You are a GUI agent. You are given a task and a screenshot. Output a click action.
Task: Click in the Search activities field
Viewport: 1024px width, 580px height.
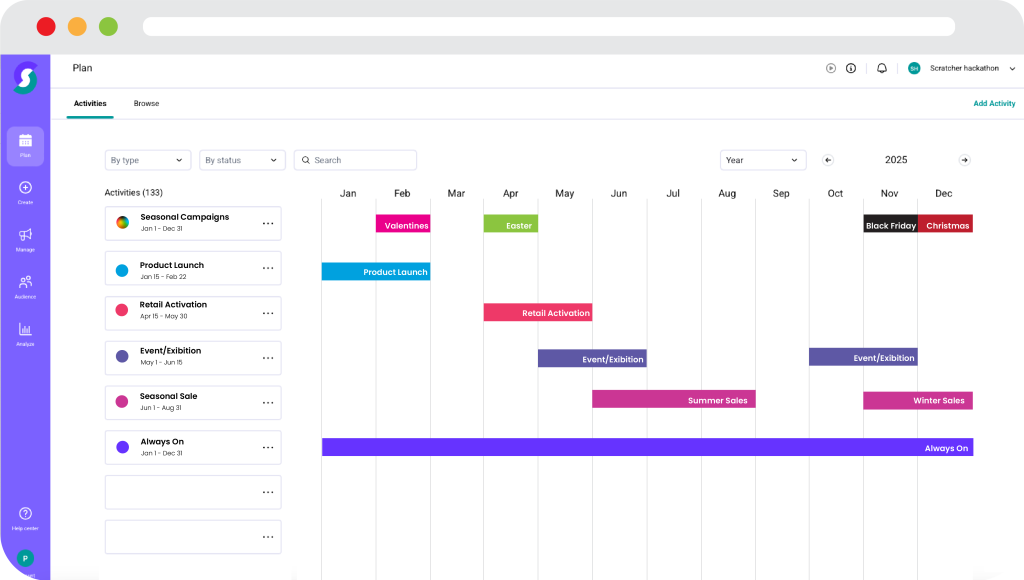pyautogui.click(x=355, y=160)
